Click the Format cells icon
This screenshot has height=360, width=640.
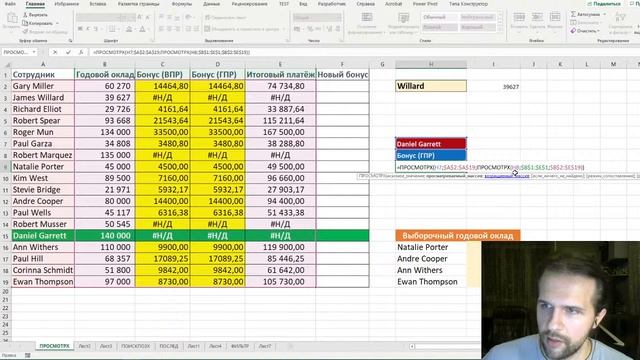(x=555, y=17)
